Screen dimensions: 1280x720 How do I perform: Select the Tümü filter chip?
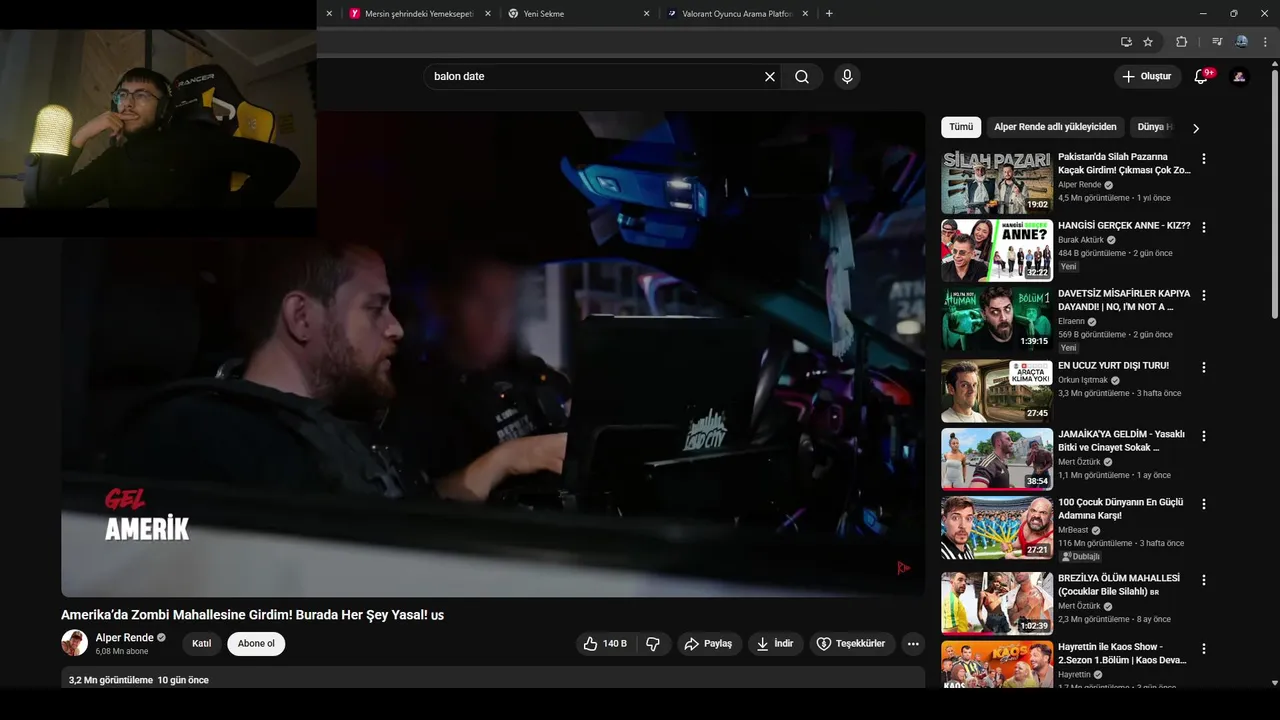(961, 127)
